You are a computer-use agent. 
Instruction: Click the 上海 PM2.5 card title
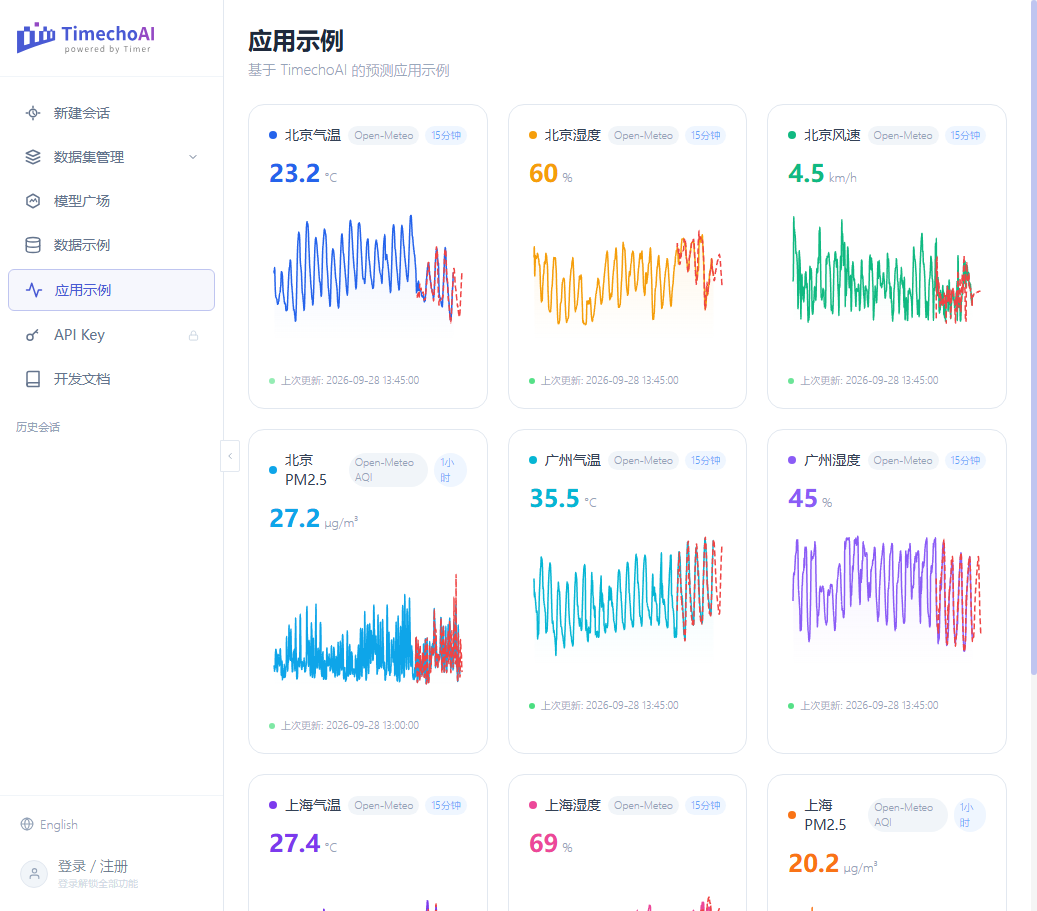tap(825, 815)
